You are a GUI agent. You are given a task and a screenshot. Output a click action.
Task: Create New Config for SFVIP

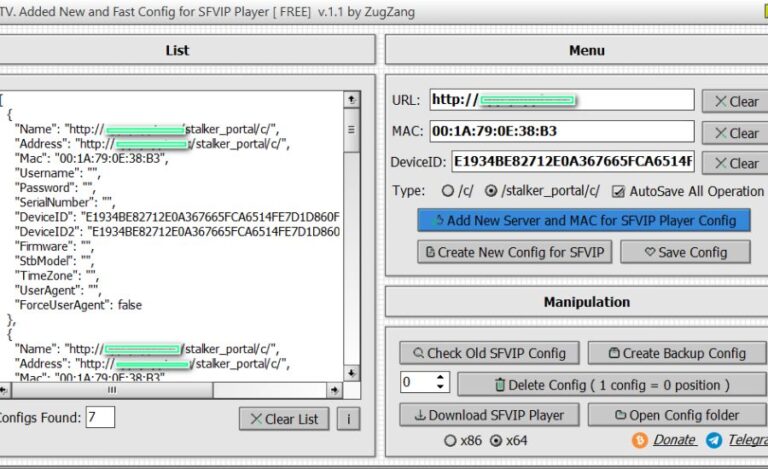[514, 252]
